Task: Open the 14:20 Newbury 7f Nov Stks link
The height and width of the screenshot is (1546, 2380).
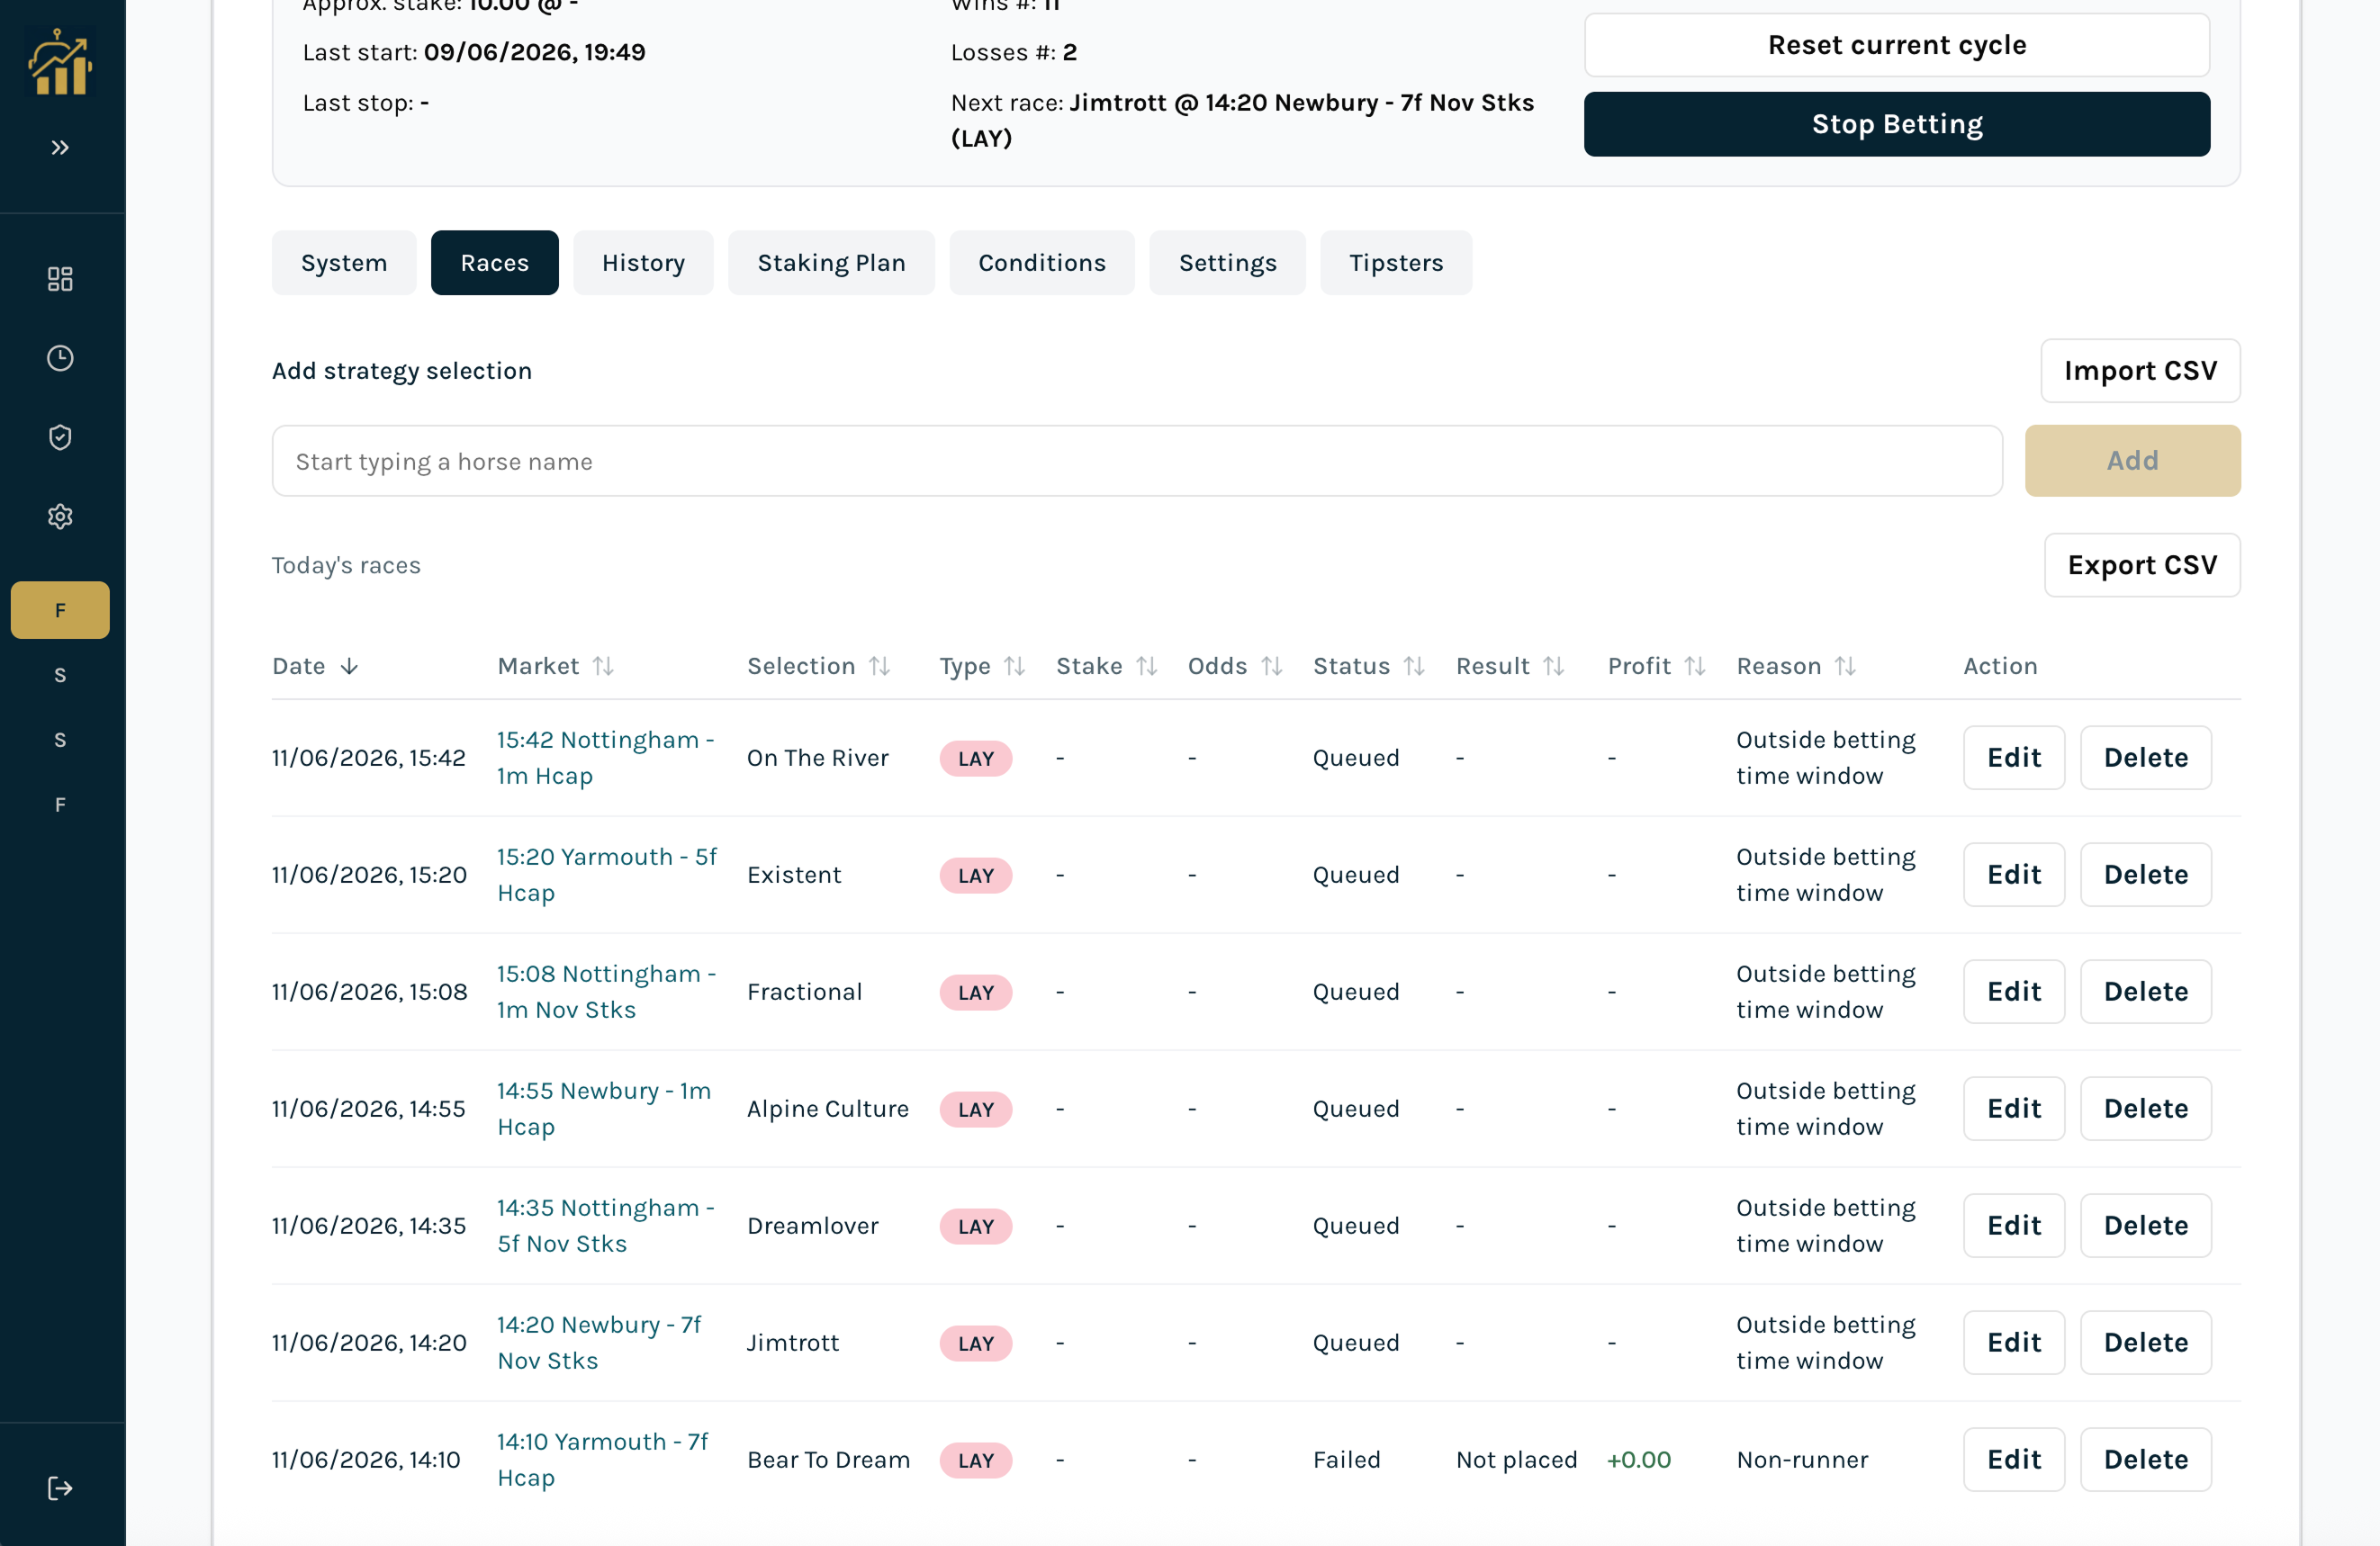Action: (599, 1343)
